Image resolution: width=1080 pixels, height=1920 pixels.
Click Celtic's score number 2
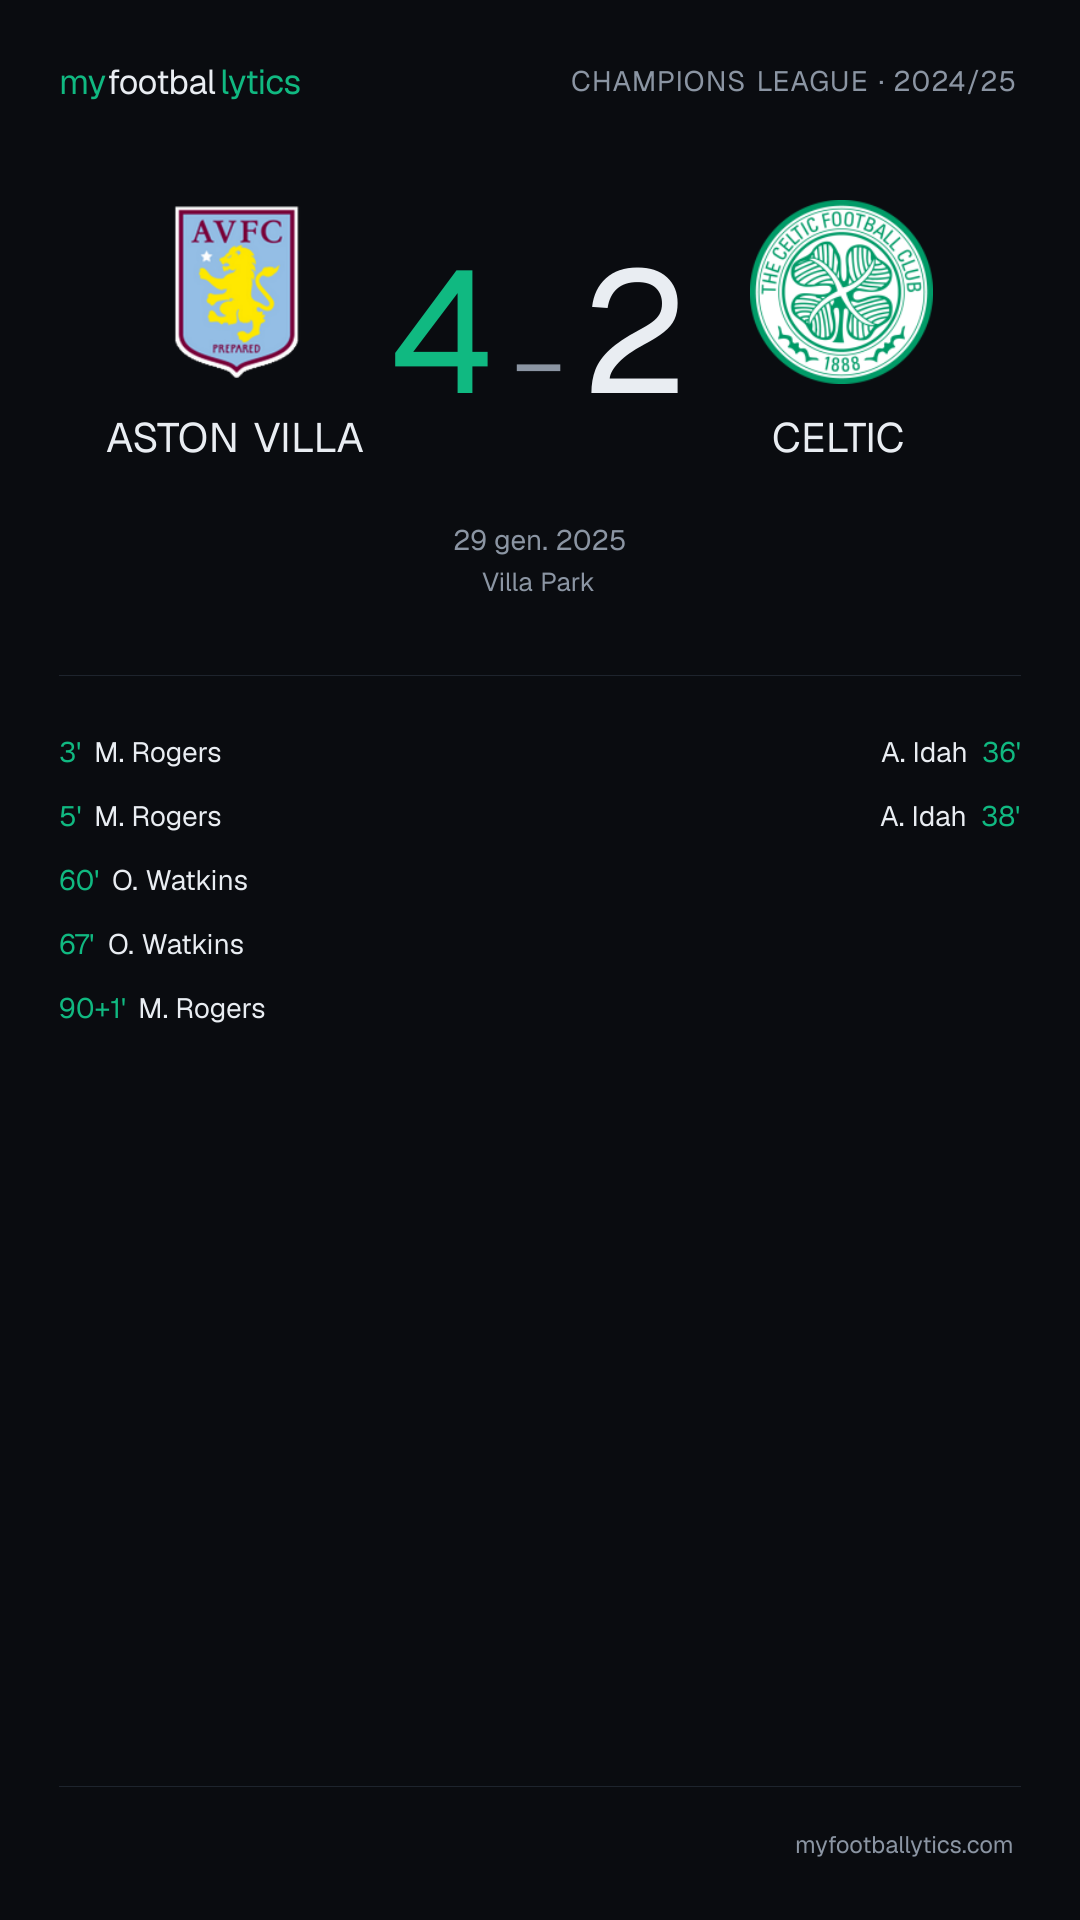pyautogui.click(x=635, y=332)
